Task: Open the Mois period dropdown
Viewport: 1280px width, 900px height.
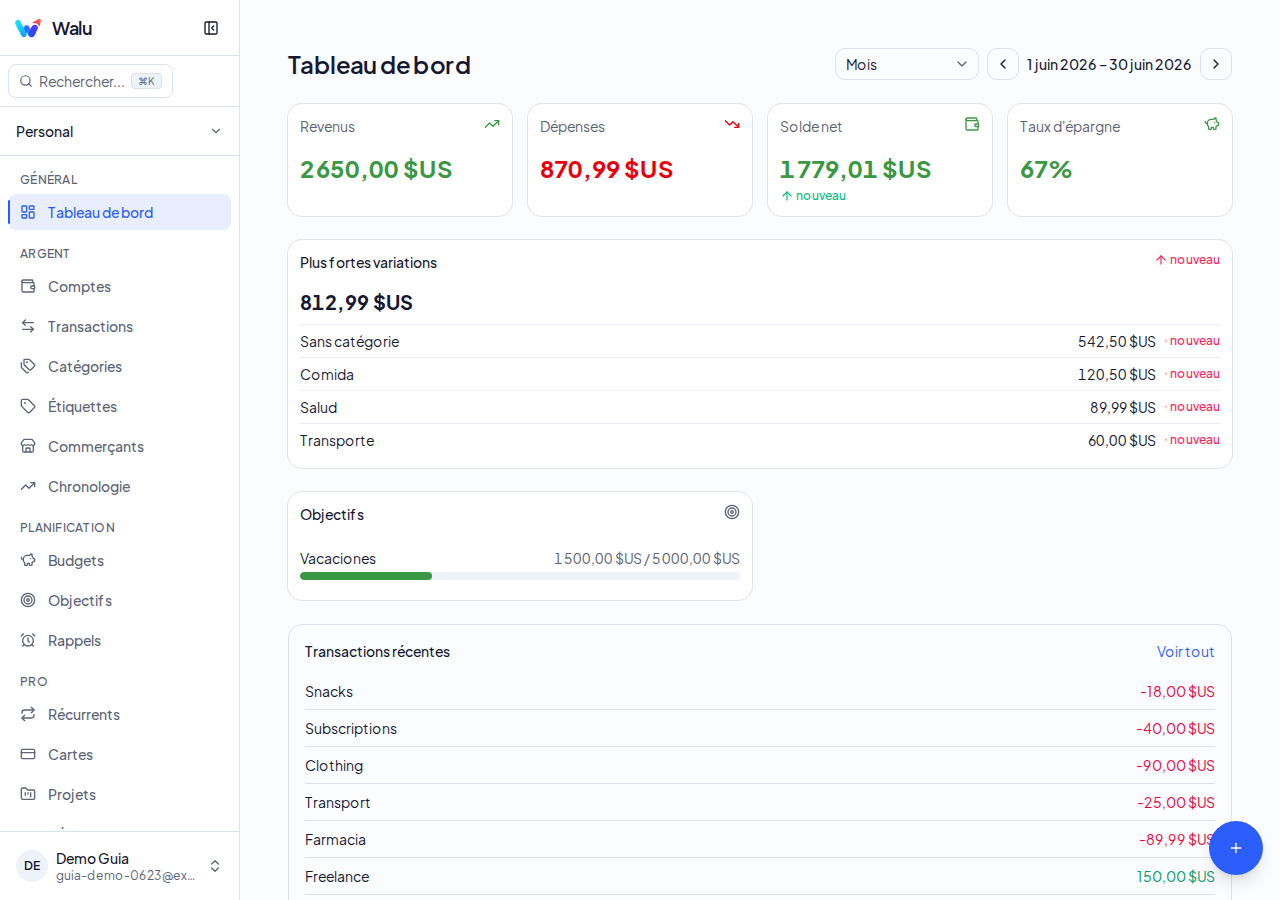Action: pyautogui.click(x=907, y=64)
